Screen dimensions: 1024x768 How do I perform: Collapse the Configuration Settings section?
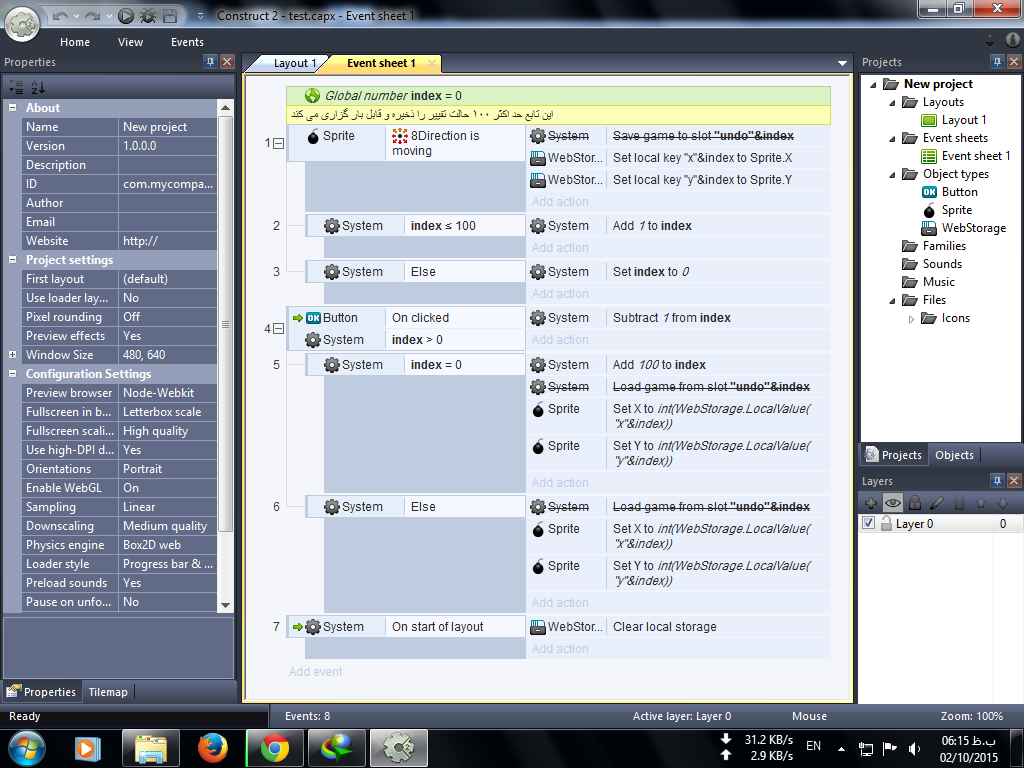click(12, 374)
